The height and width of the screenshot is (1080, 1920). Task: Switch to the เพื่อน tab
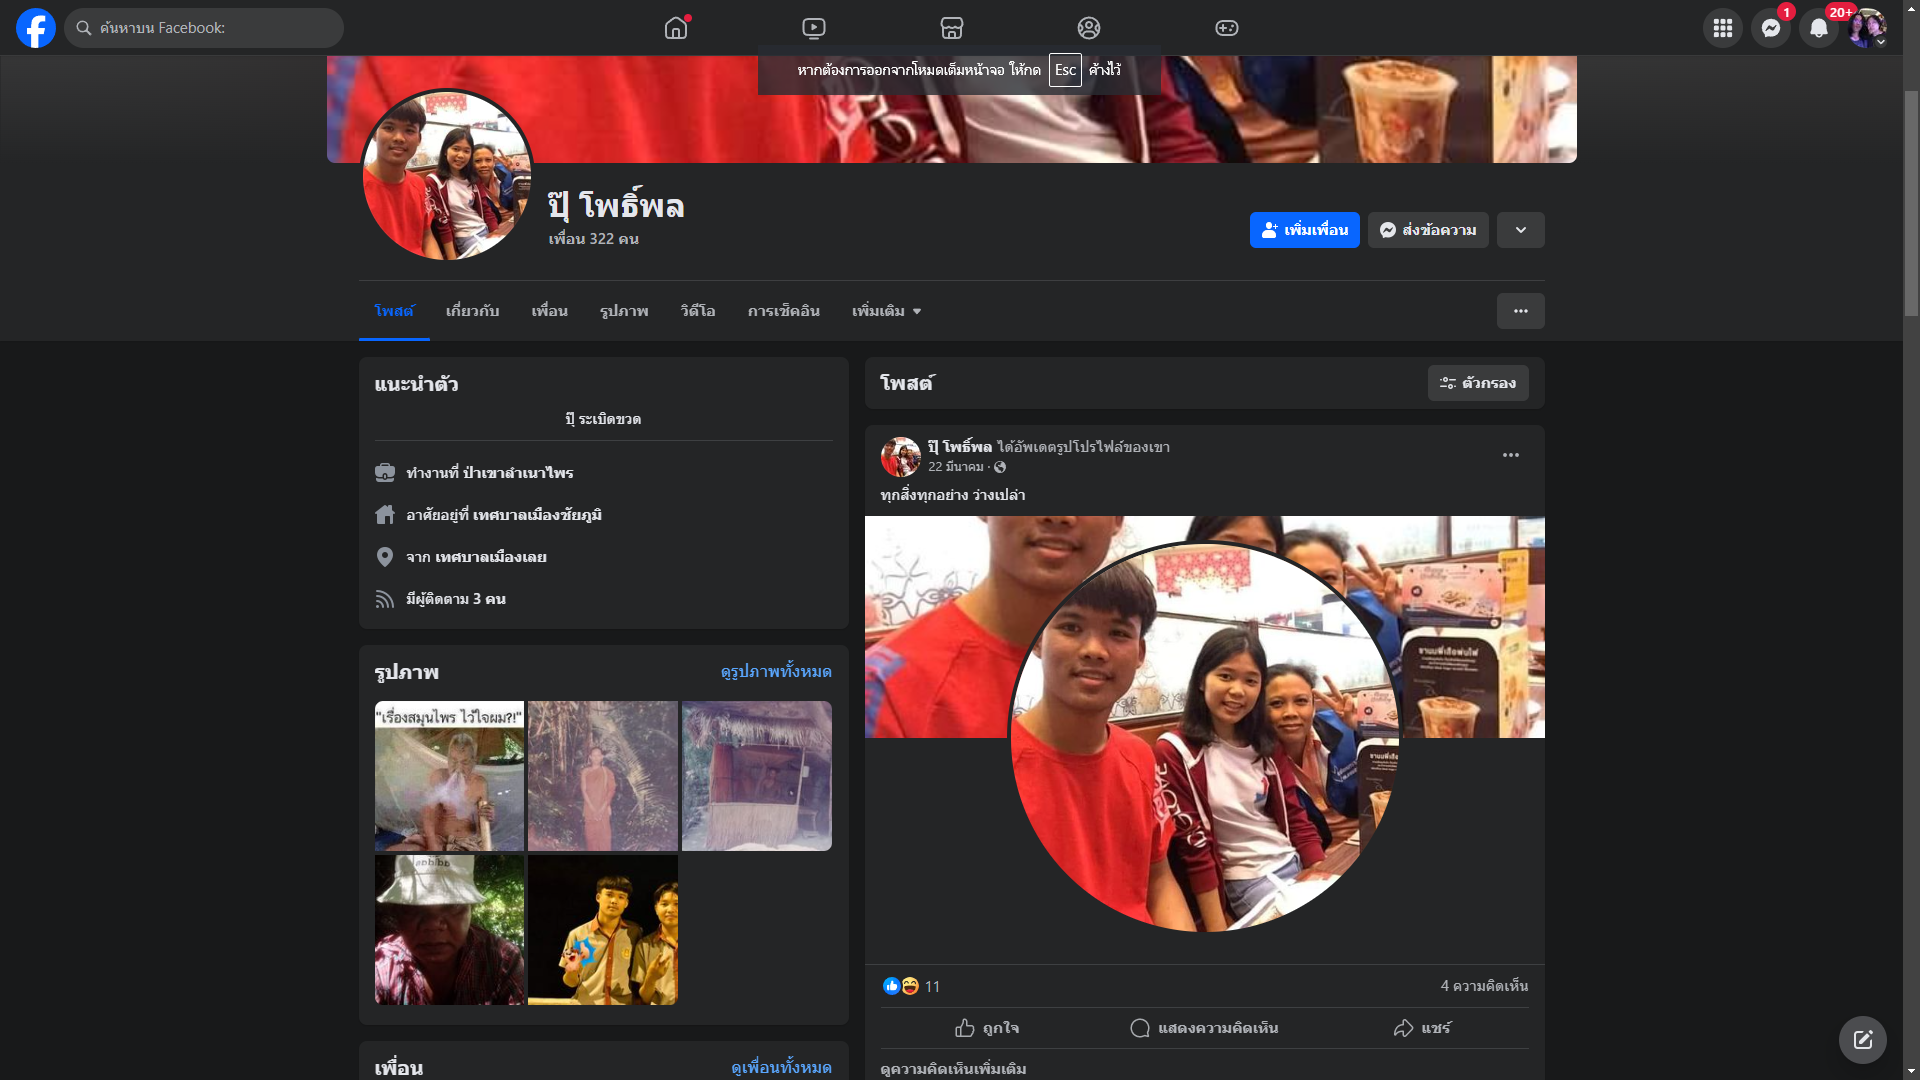click(x=549, y=311)
